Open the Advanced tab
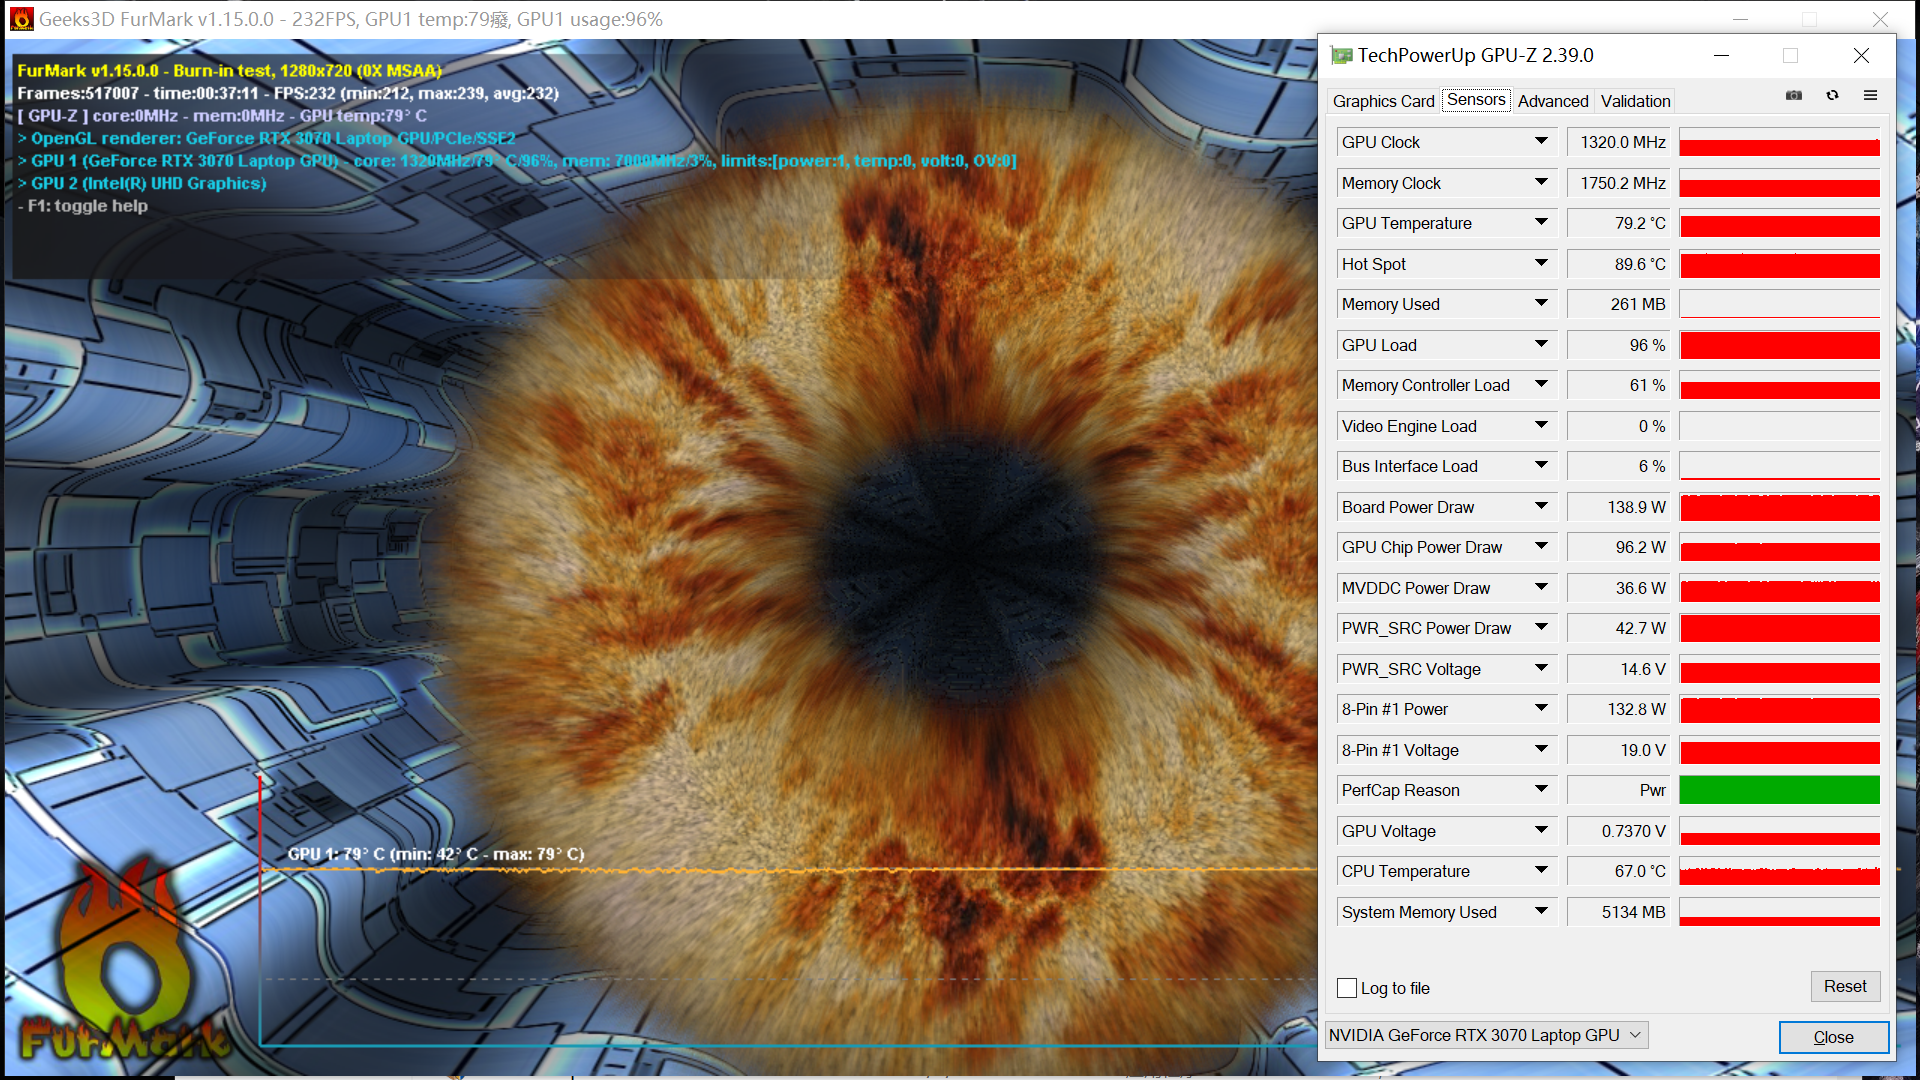This screenshot has height=1080, width=1920. point(1552,101)
